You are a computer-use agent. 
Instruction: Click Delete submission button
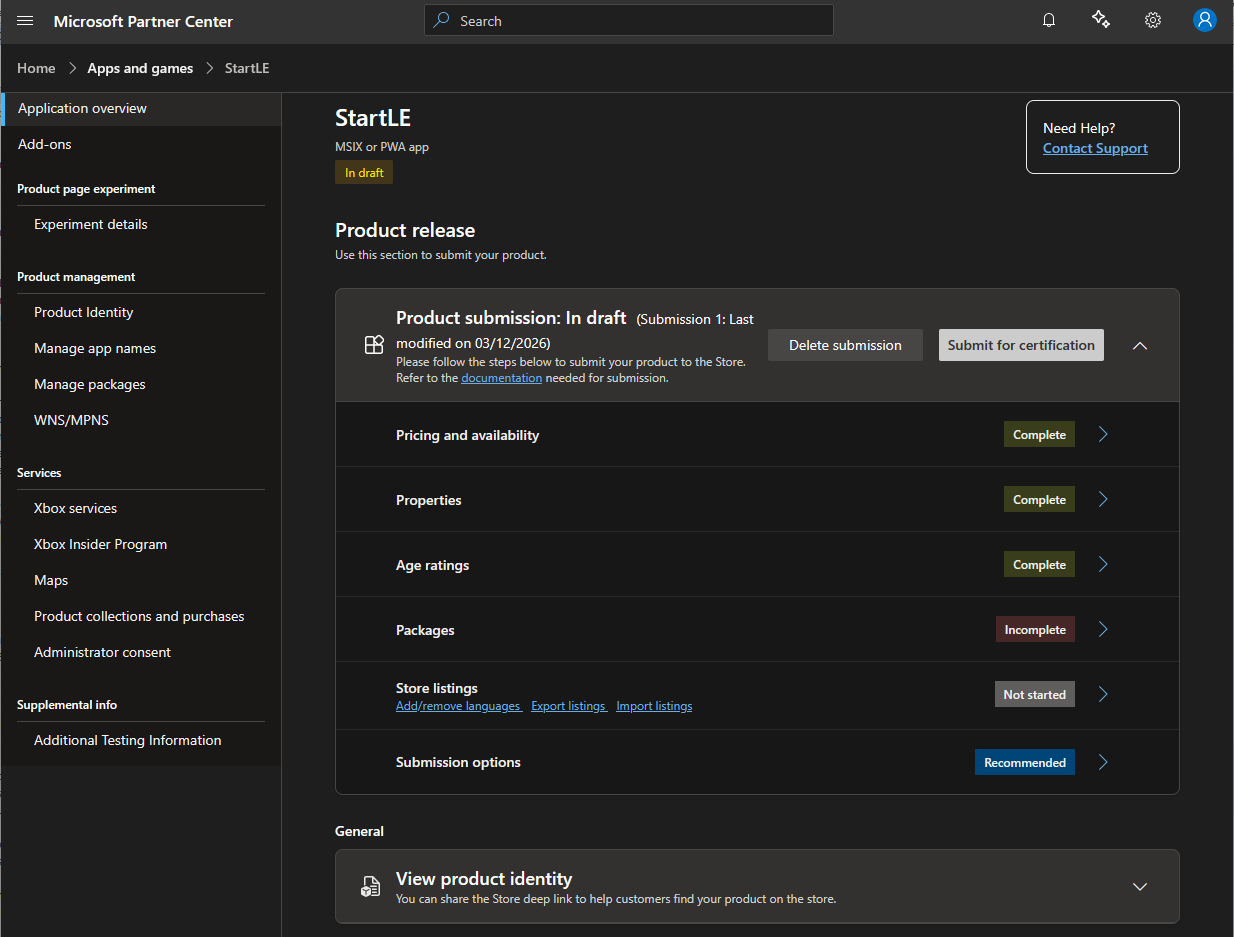click(x=845, y=345)
